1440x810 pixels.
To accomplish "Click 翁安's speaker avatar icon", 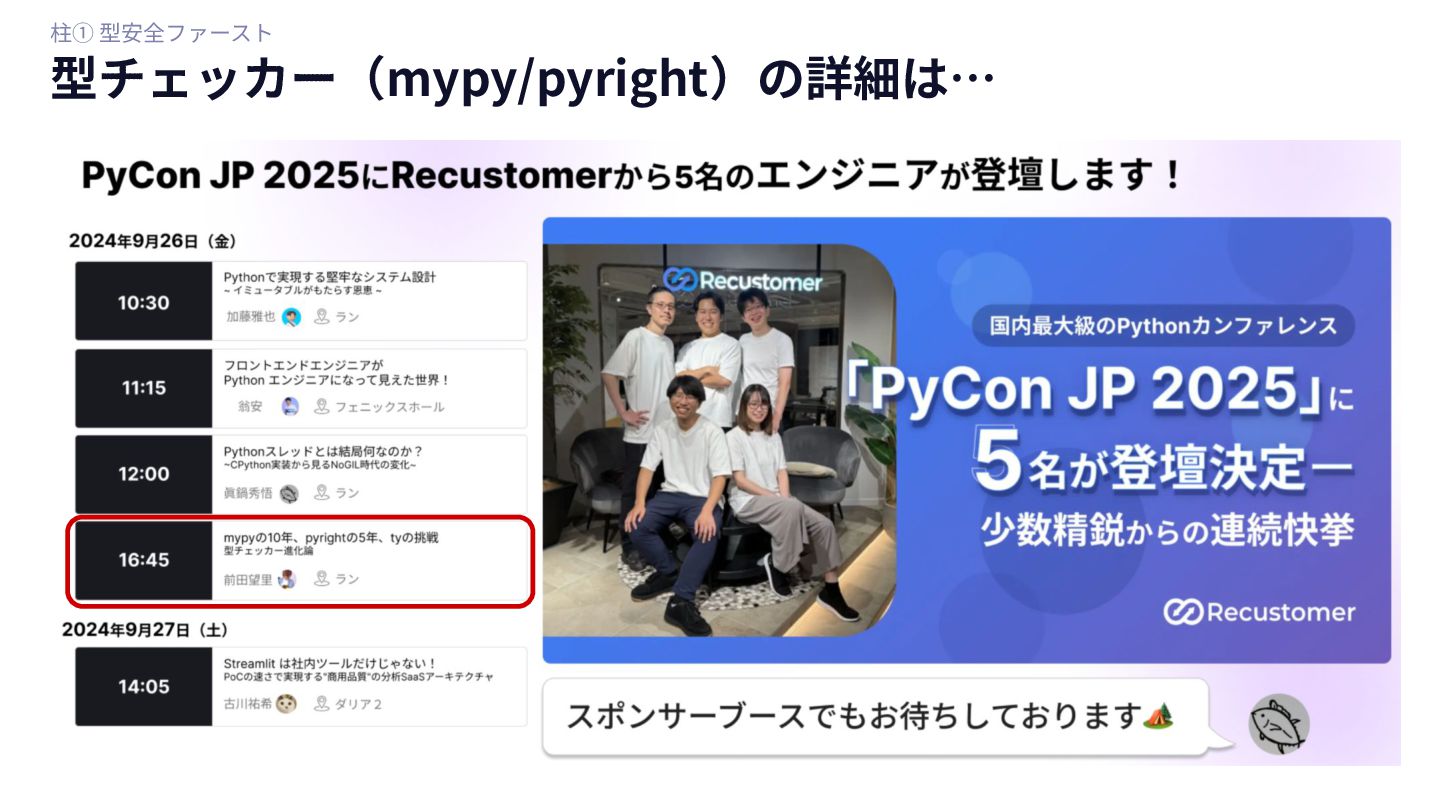I will [291, 406].
